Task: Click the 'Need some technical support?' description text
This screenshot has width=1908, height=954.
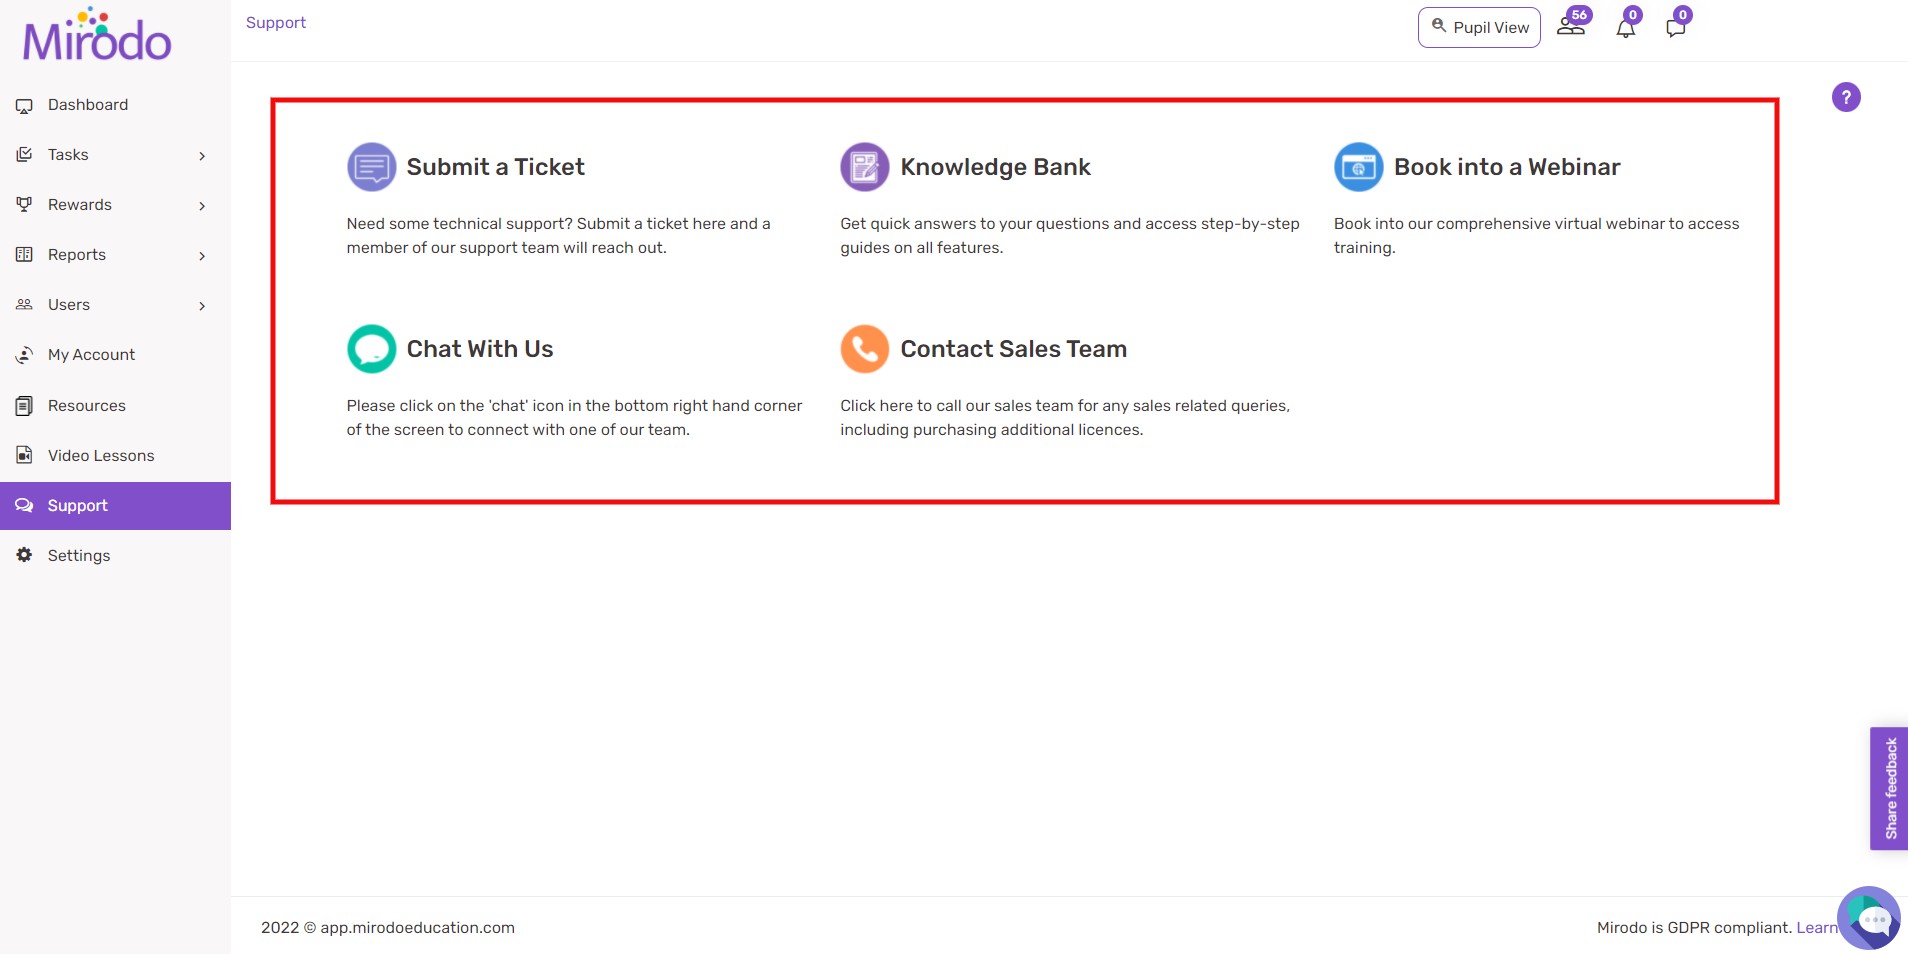Action: tap(558, 236)
